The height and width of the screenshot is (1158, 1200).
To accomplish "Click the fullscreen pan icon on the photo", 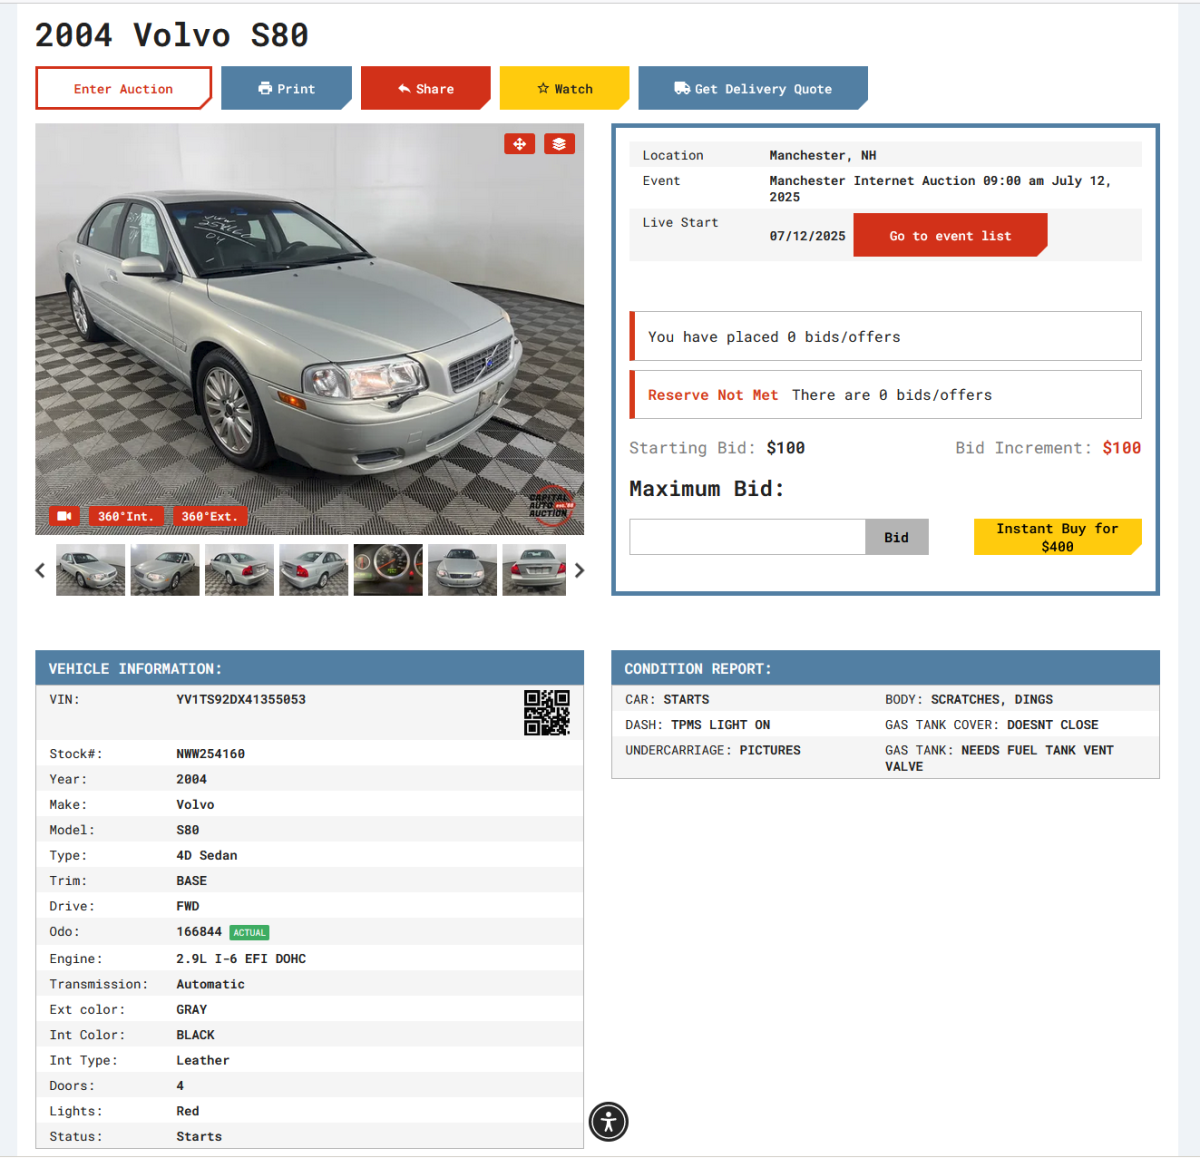I will click(519, 144).
